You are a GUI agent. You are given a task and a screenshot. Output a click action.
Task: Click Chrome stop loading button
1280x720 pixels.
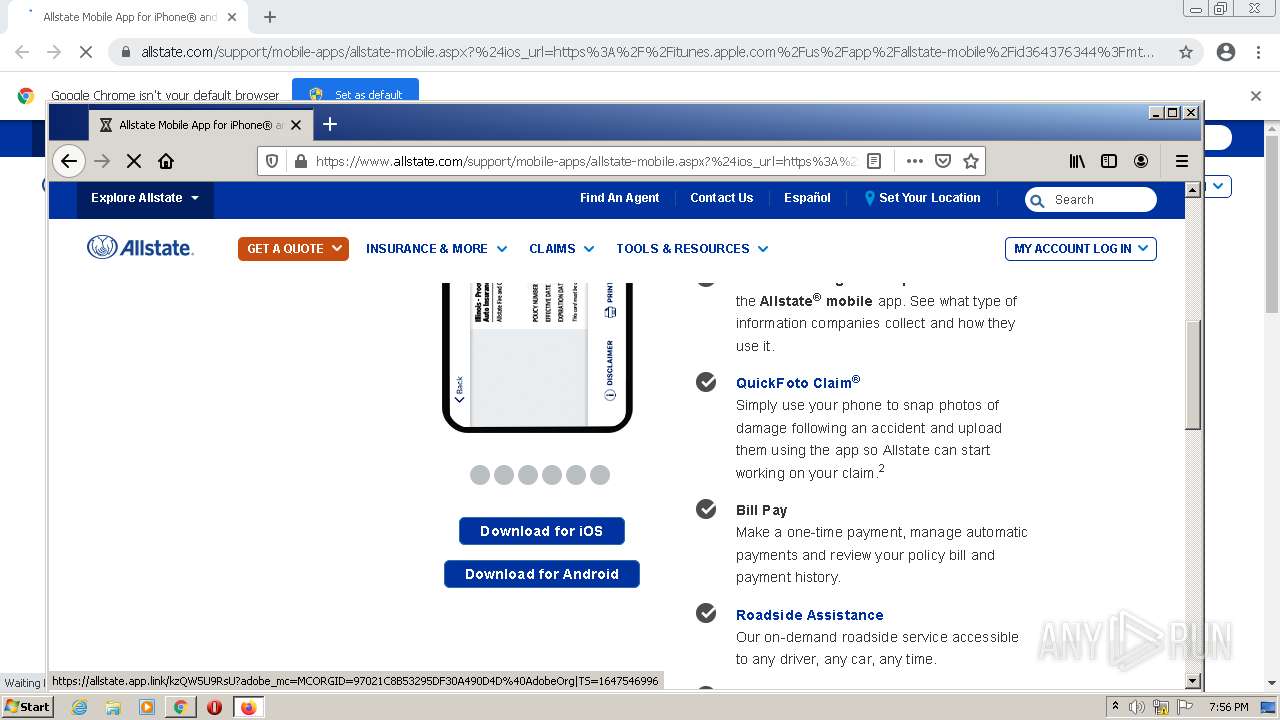(86, 52)
